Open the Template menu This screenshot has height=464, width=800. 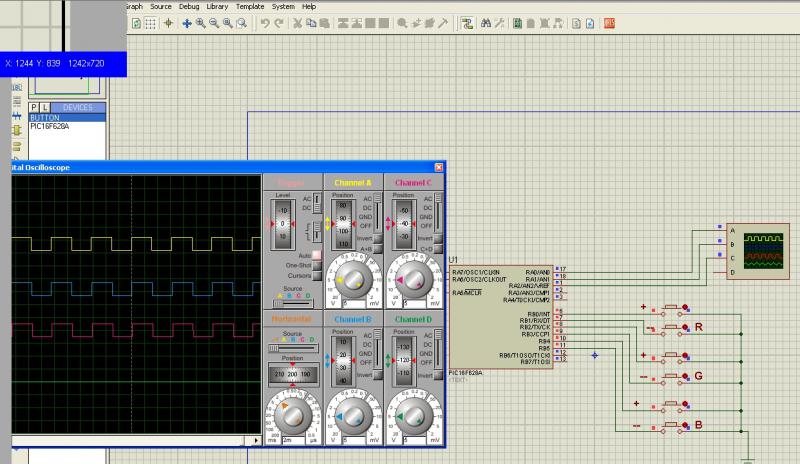click(250, 6)
